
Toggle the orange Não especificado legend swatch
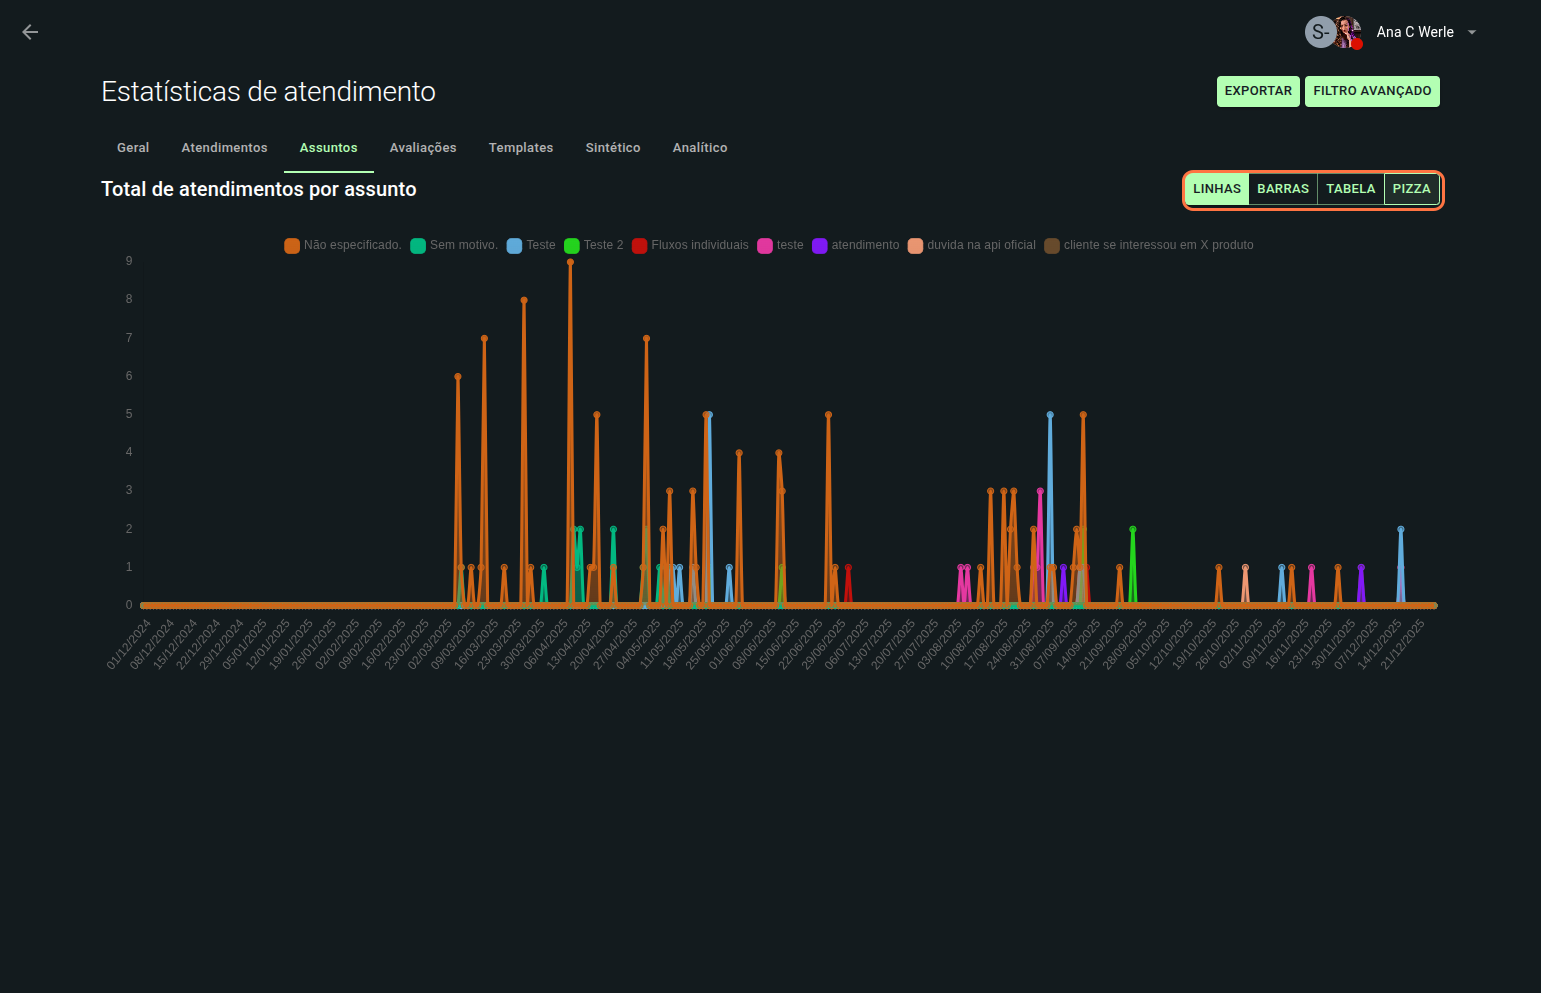pos(292,246)
